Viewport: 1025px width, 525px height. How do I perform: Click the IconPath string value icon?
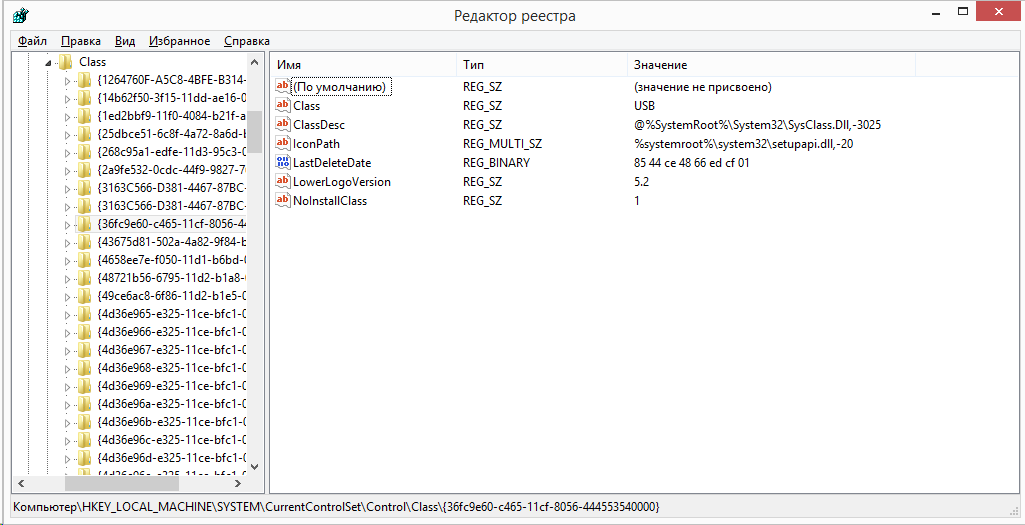[x=283, y=144]
